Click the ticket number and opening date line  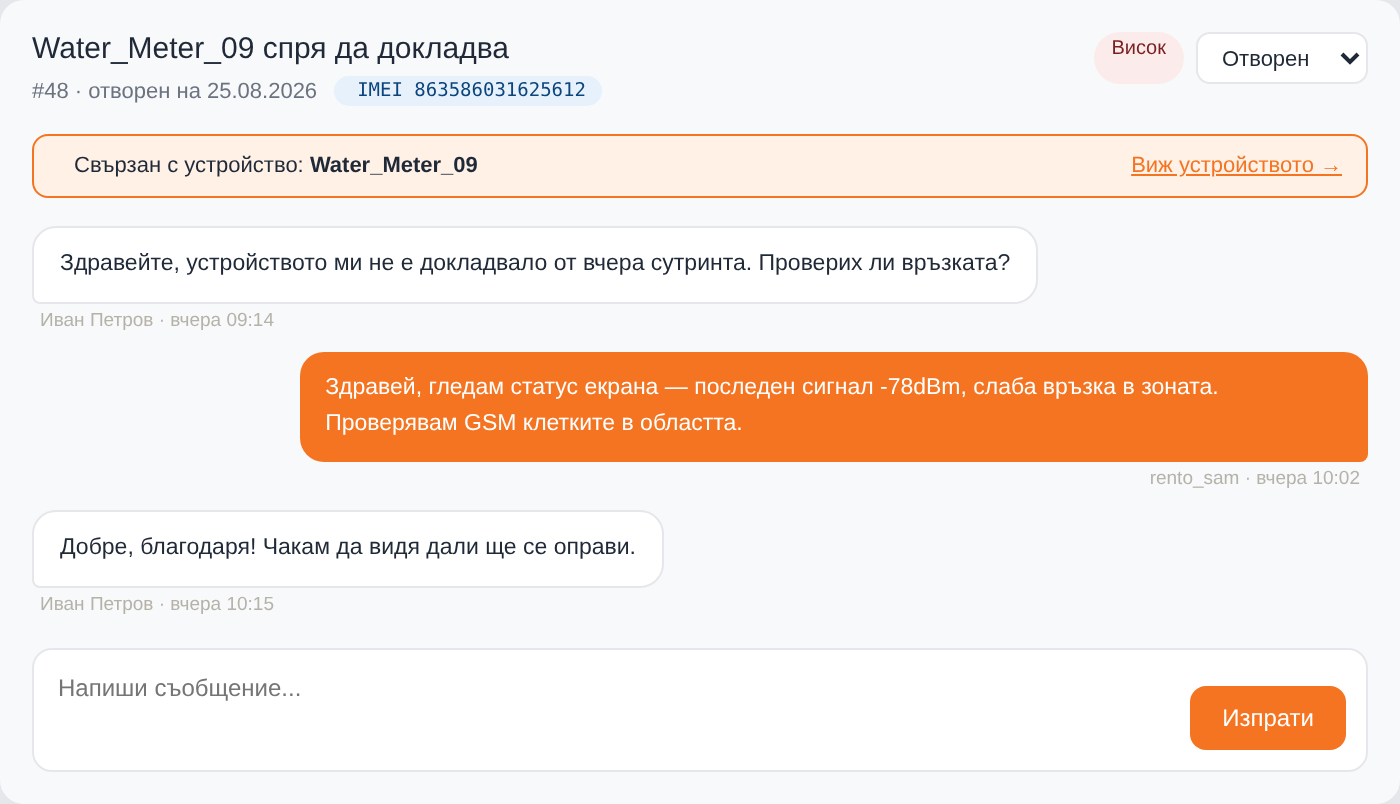(x=174, y=91)
